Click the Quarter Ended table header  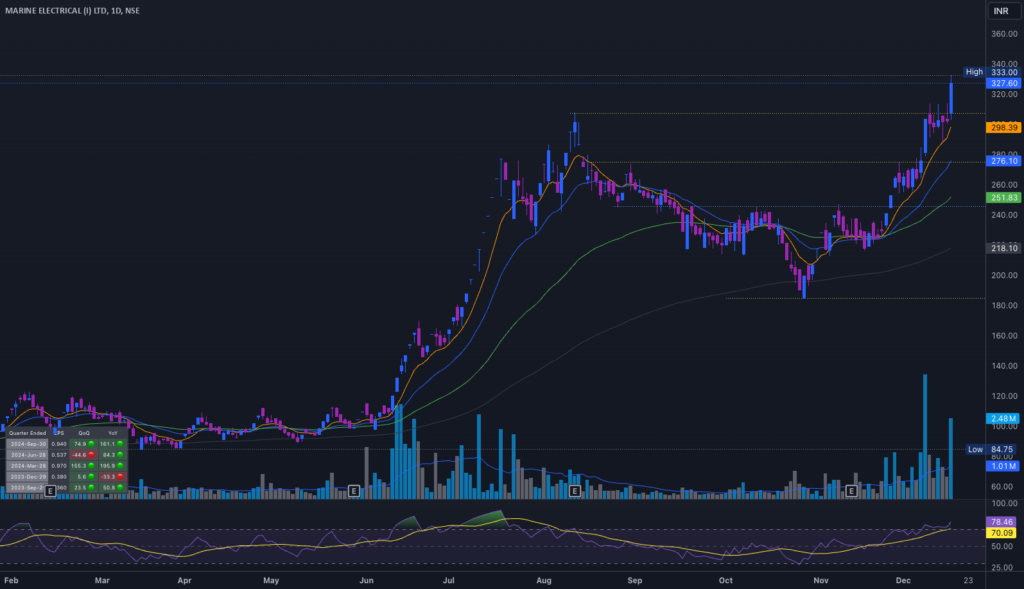tap(26, 432)
